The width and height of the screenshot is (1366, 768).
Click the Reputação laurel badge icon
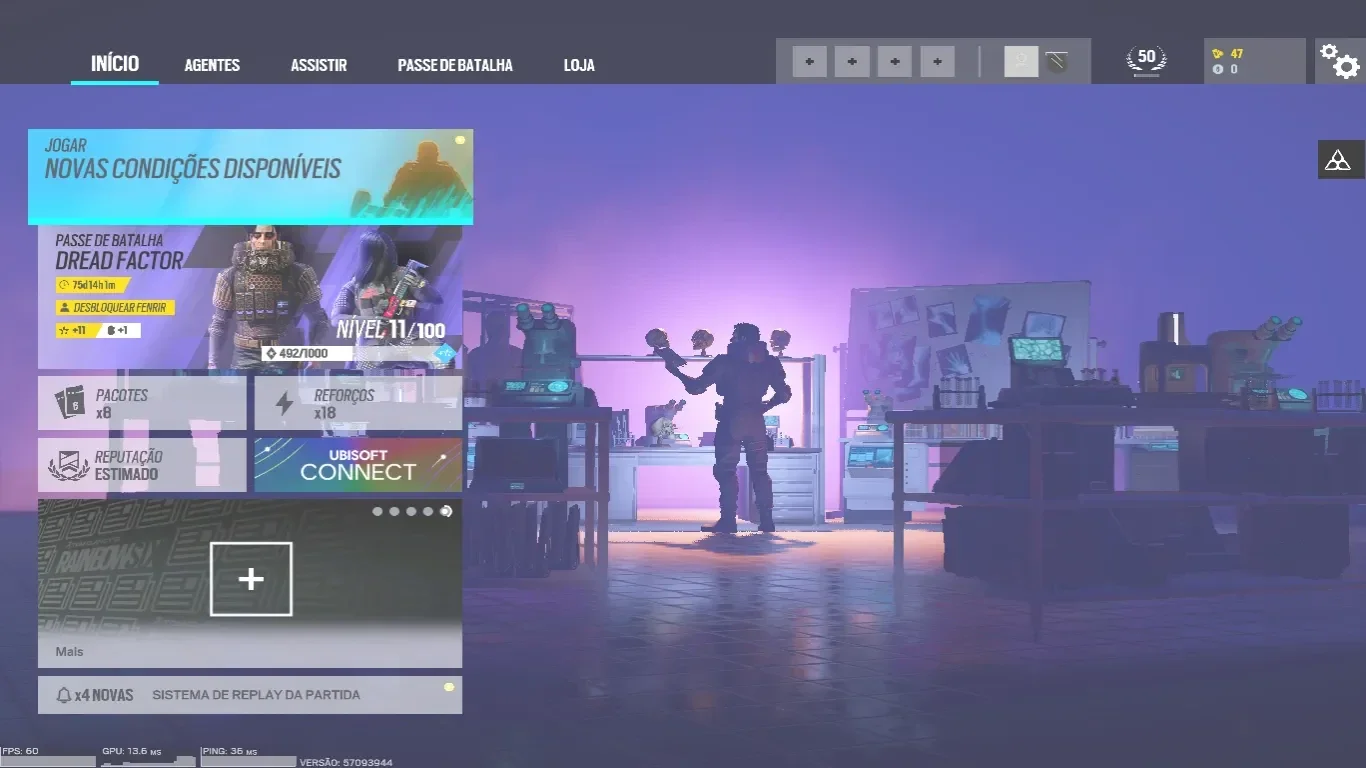click(69, 465)
